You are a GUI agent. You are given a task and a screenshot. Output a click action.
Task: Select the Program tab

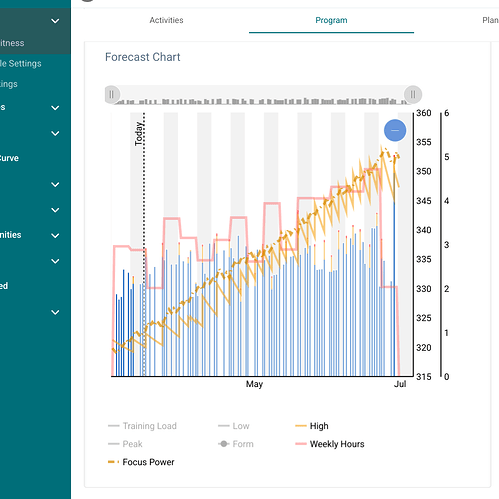click(331, 20)
